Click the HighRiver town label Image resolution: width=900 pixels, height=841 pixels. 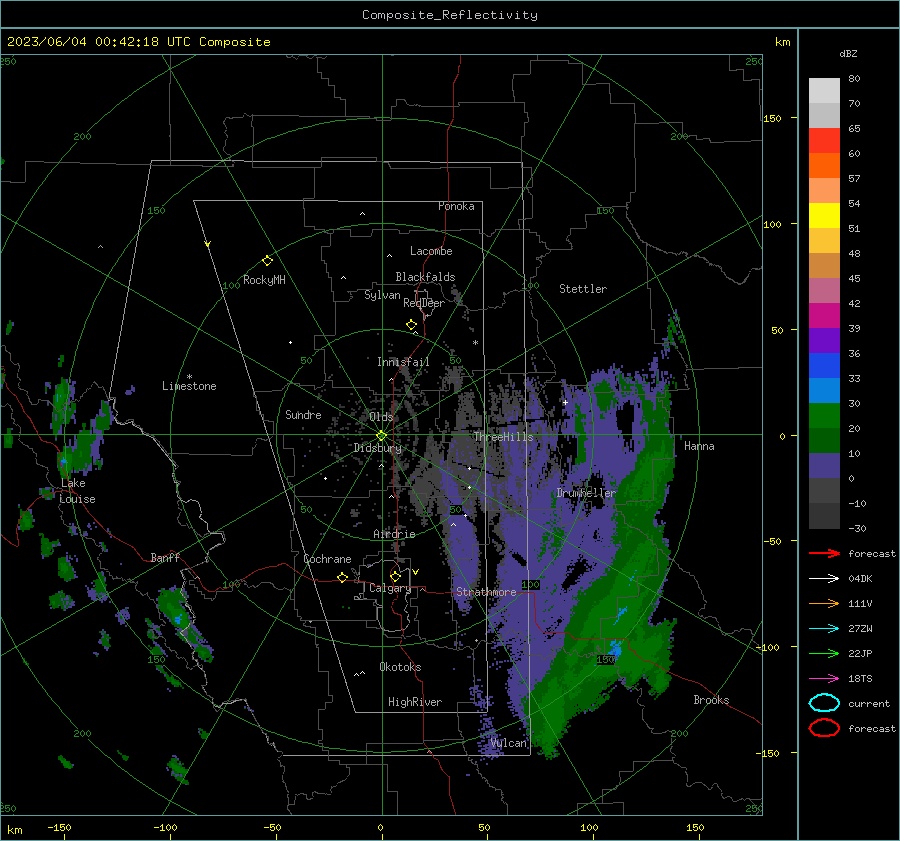tap(415, 702)
